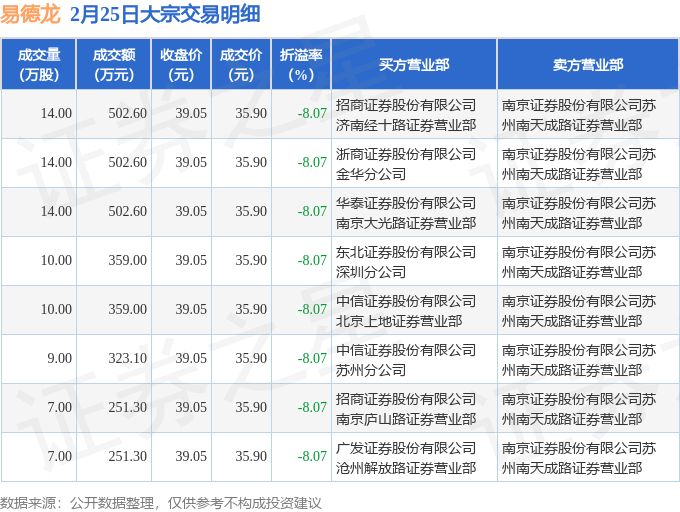This screenshot has width=680, height=512.
Task: Click seller 南京证券 in 沧州解放路 row
Action: click(x=579, y=458)
